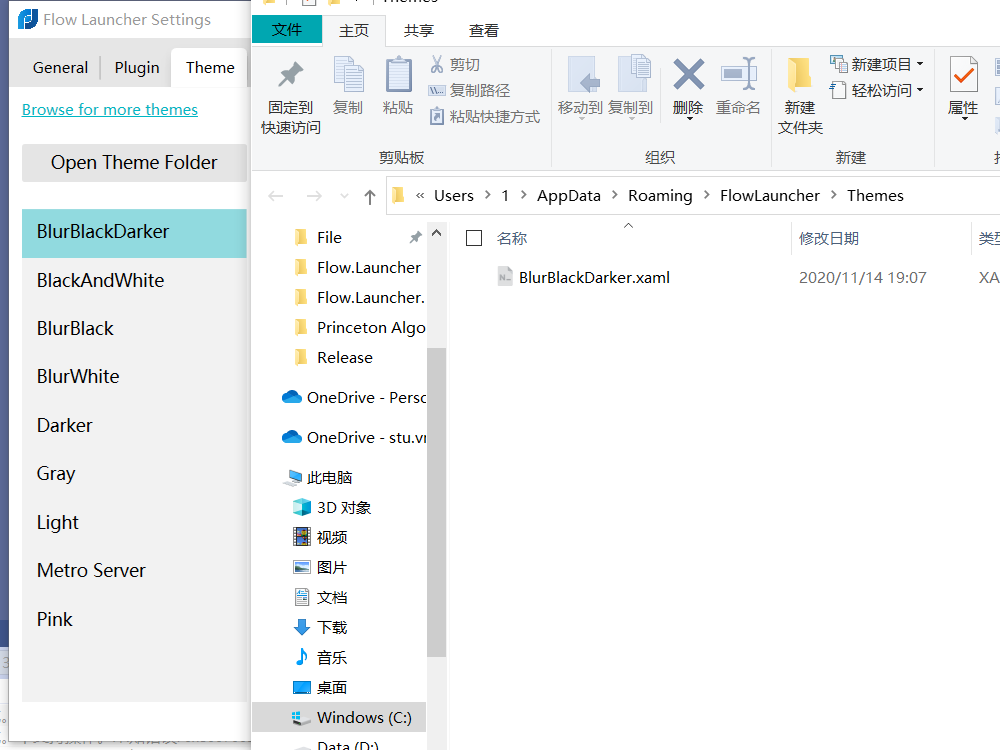The height and width of the screenshot is (750, 1000).
Task: Click the Delete (删除) red X icon
Action: point(689,74)
